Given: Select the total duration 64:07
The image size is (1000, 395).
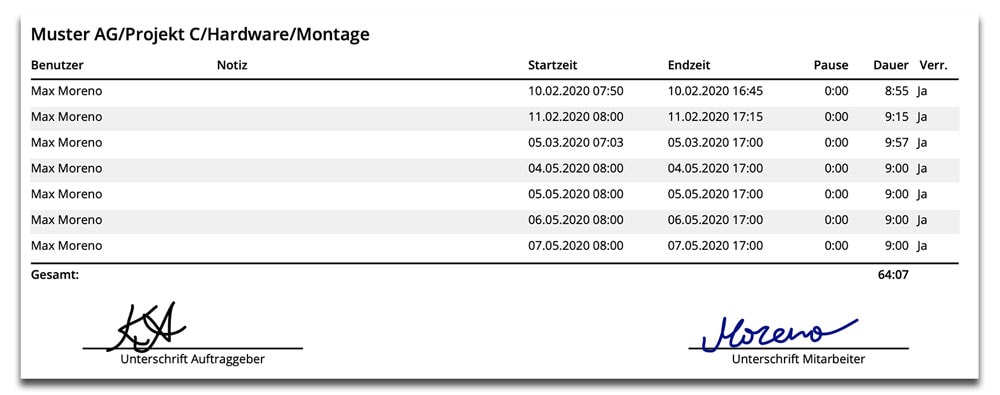Looking at the screenshot, I should tap(893, 275).
